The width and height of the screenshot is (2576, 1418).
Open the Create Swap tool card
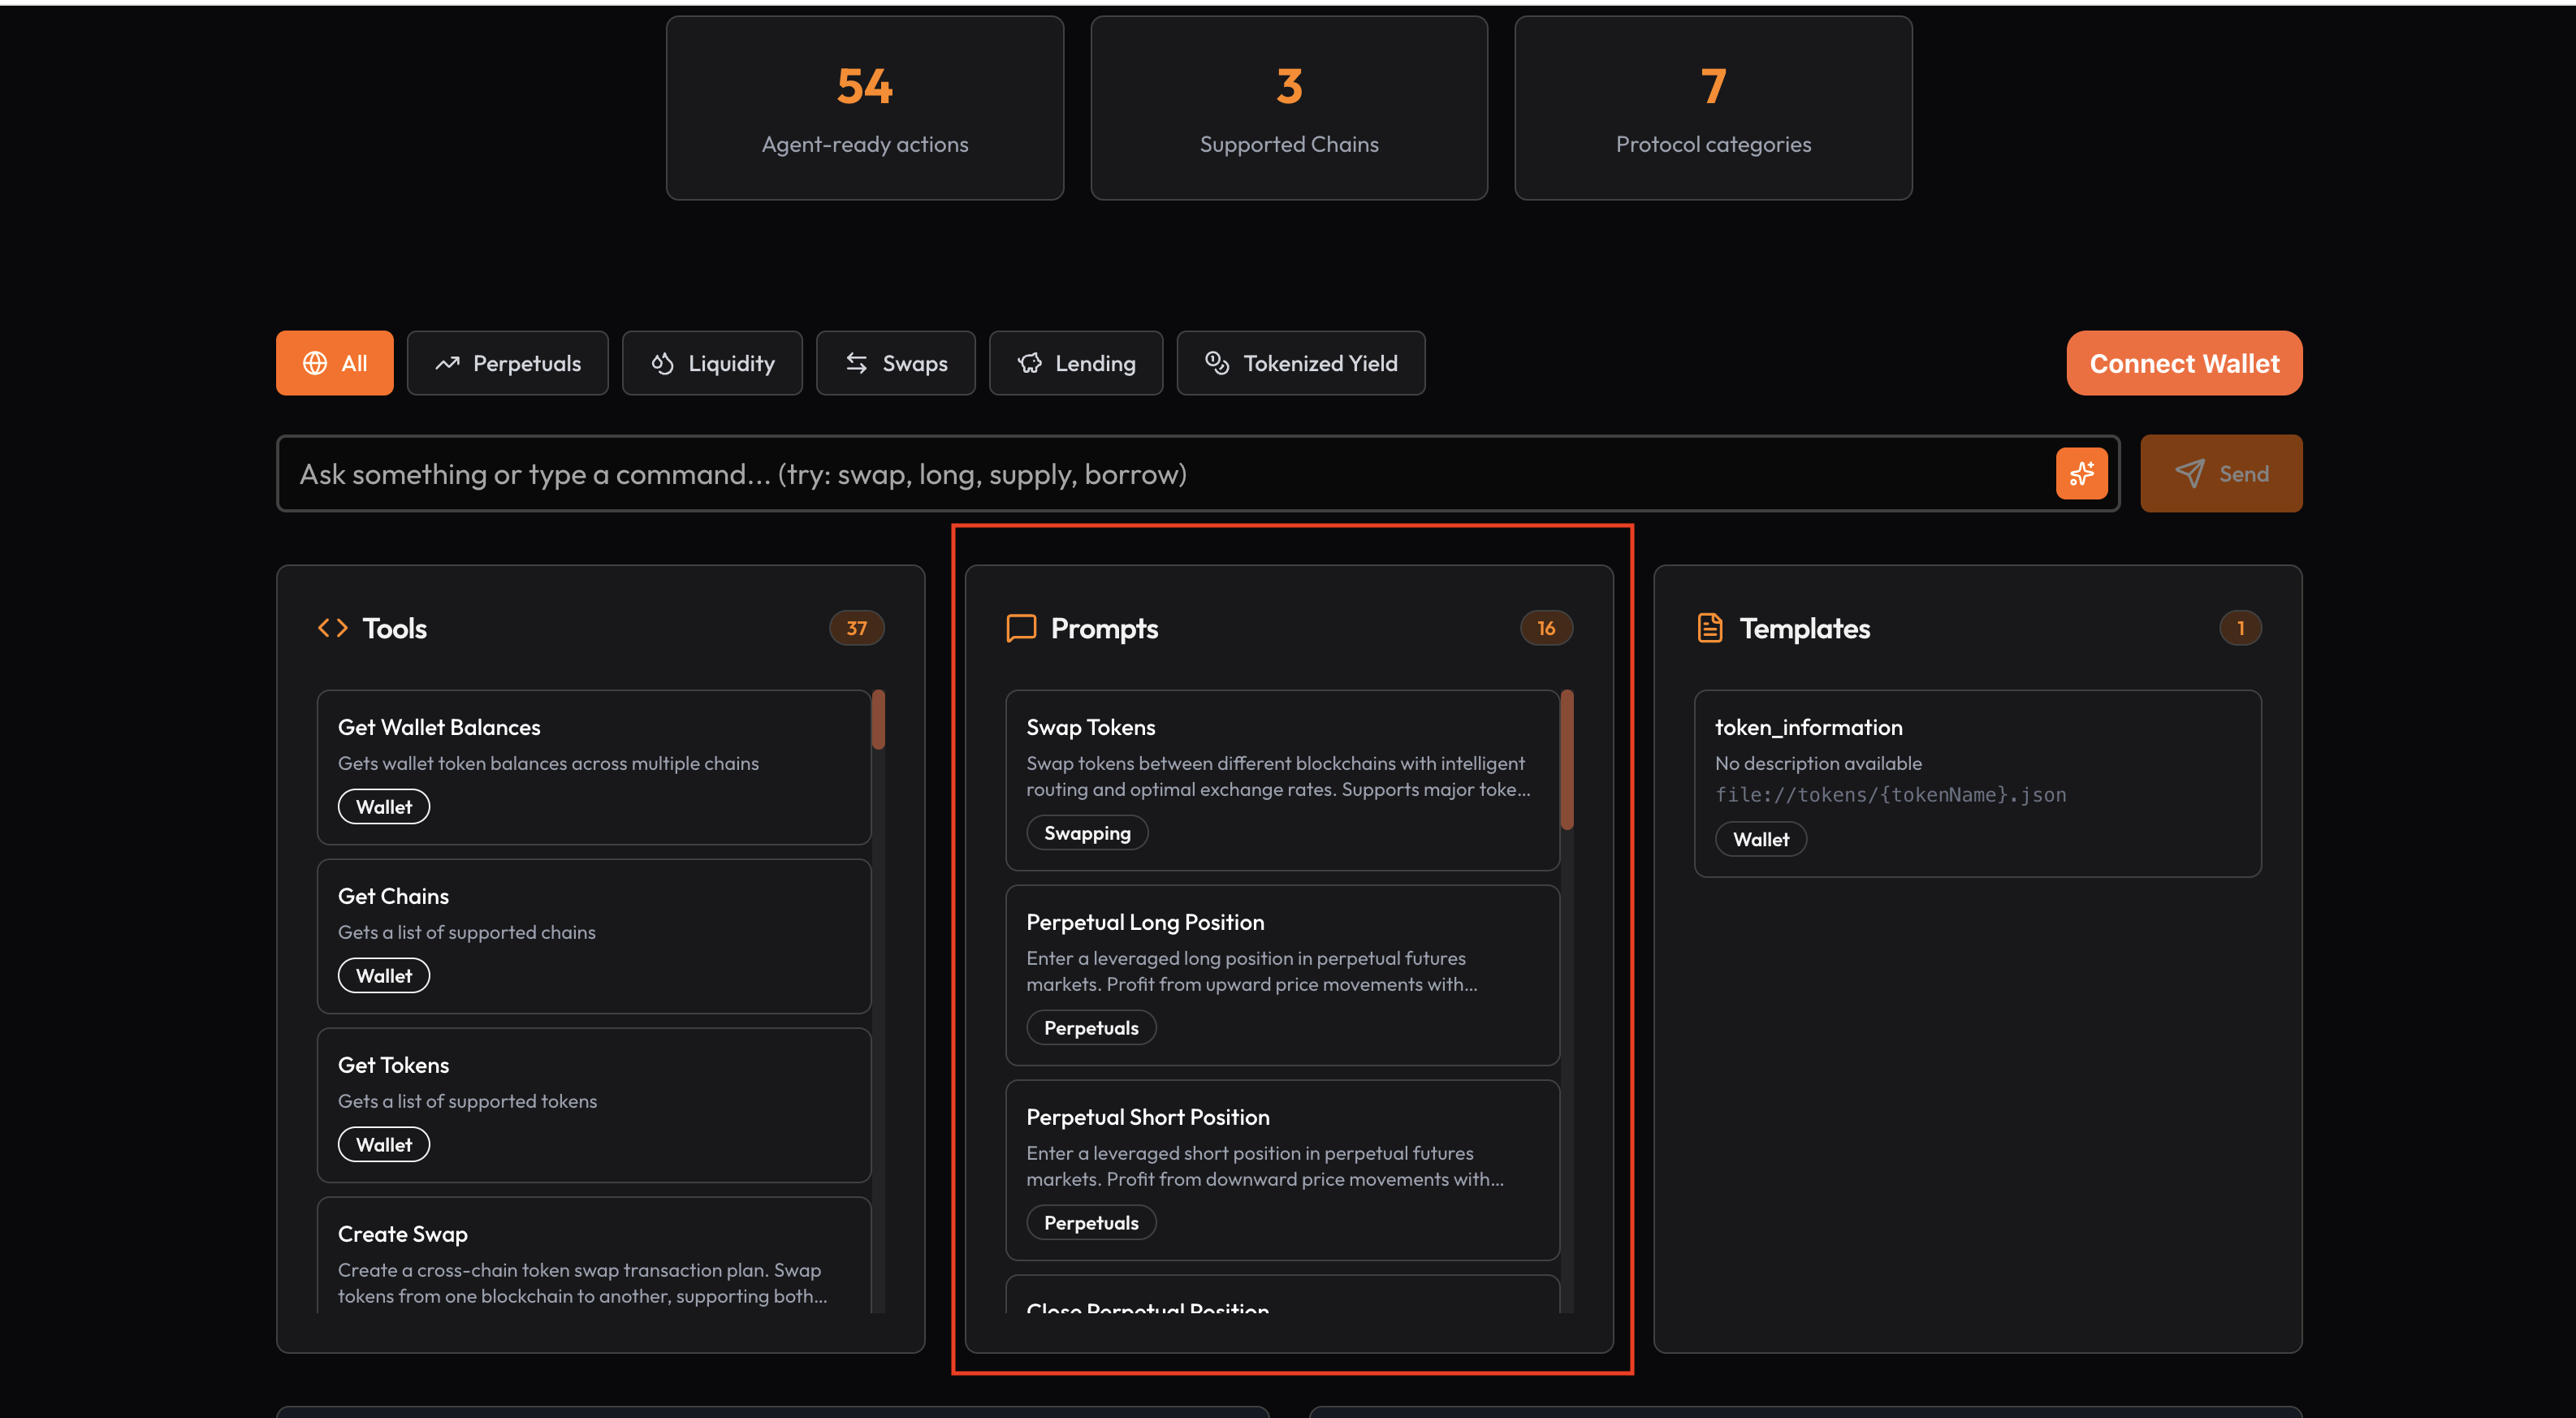(594, 1255)
